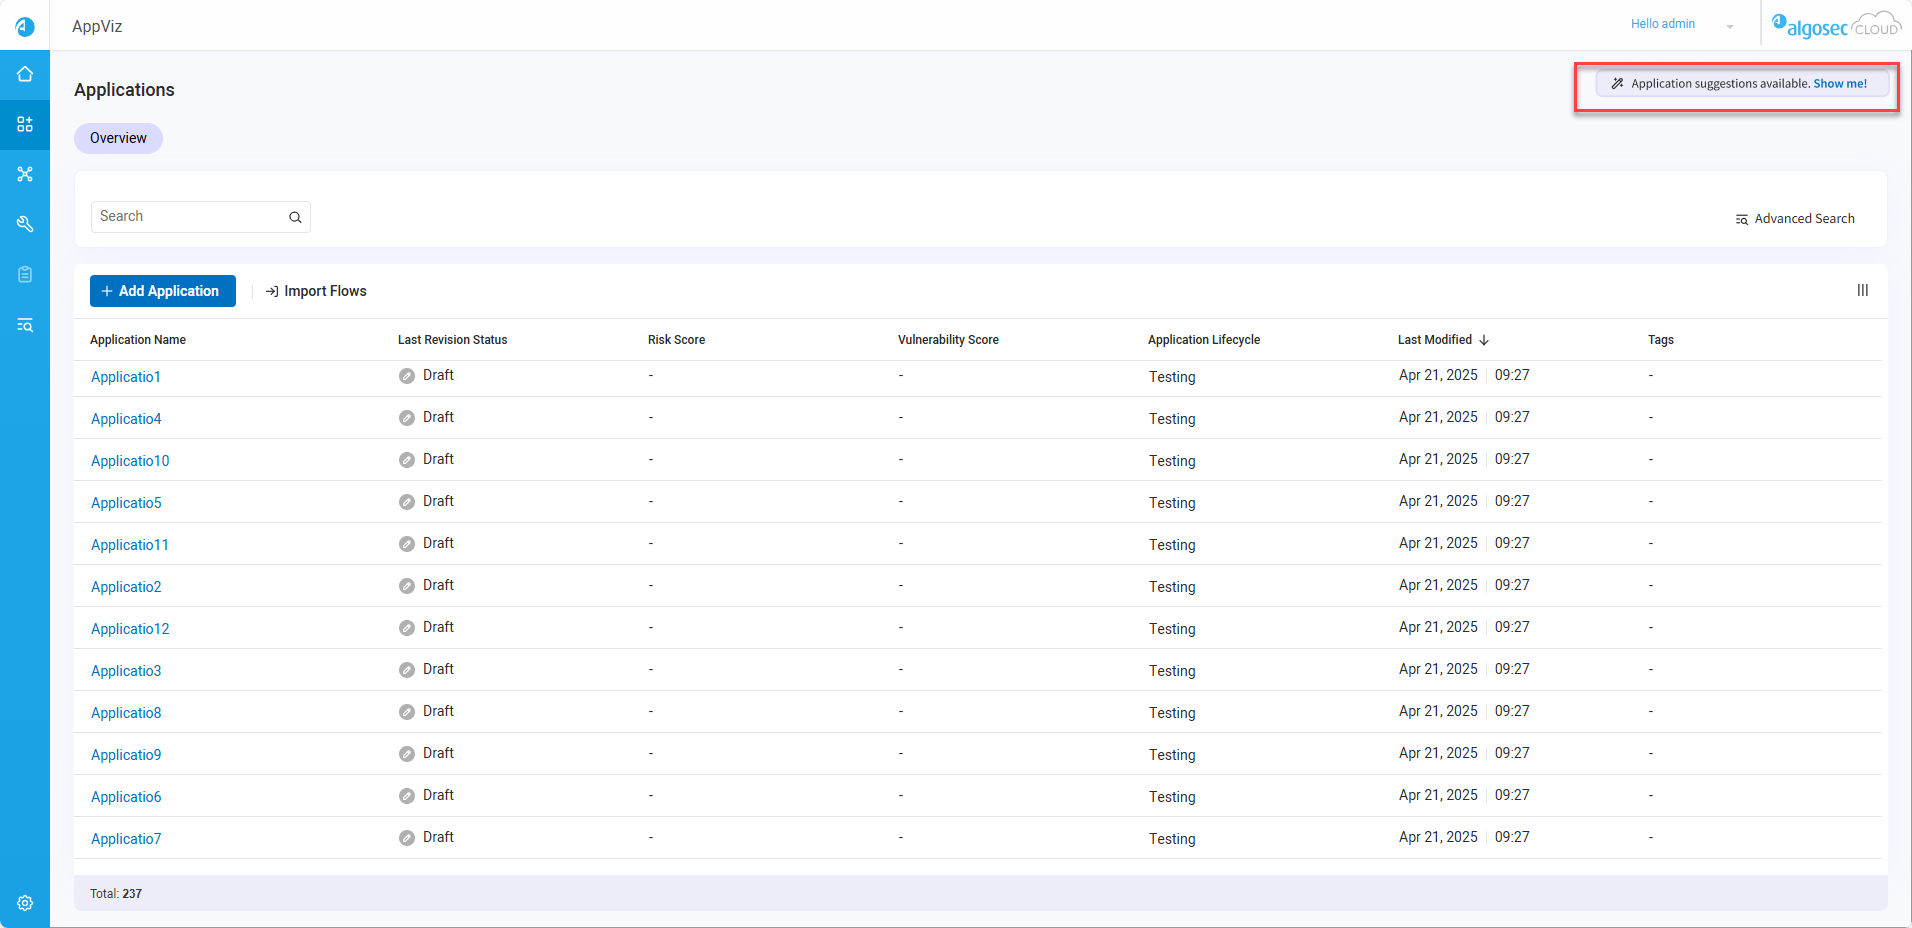Open the Applicatio10 application link

[x=130, y=461]
